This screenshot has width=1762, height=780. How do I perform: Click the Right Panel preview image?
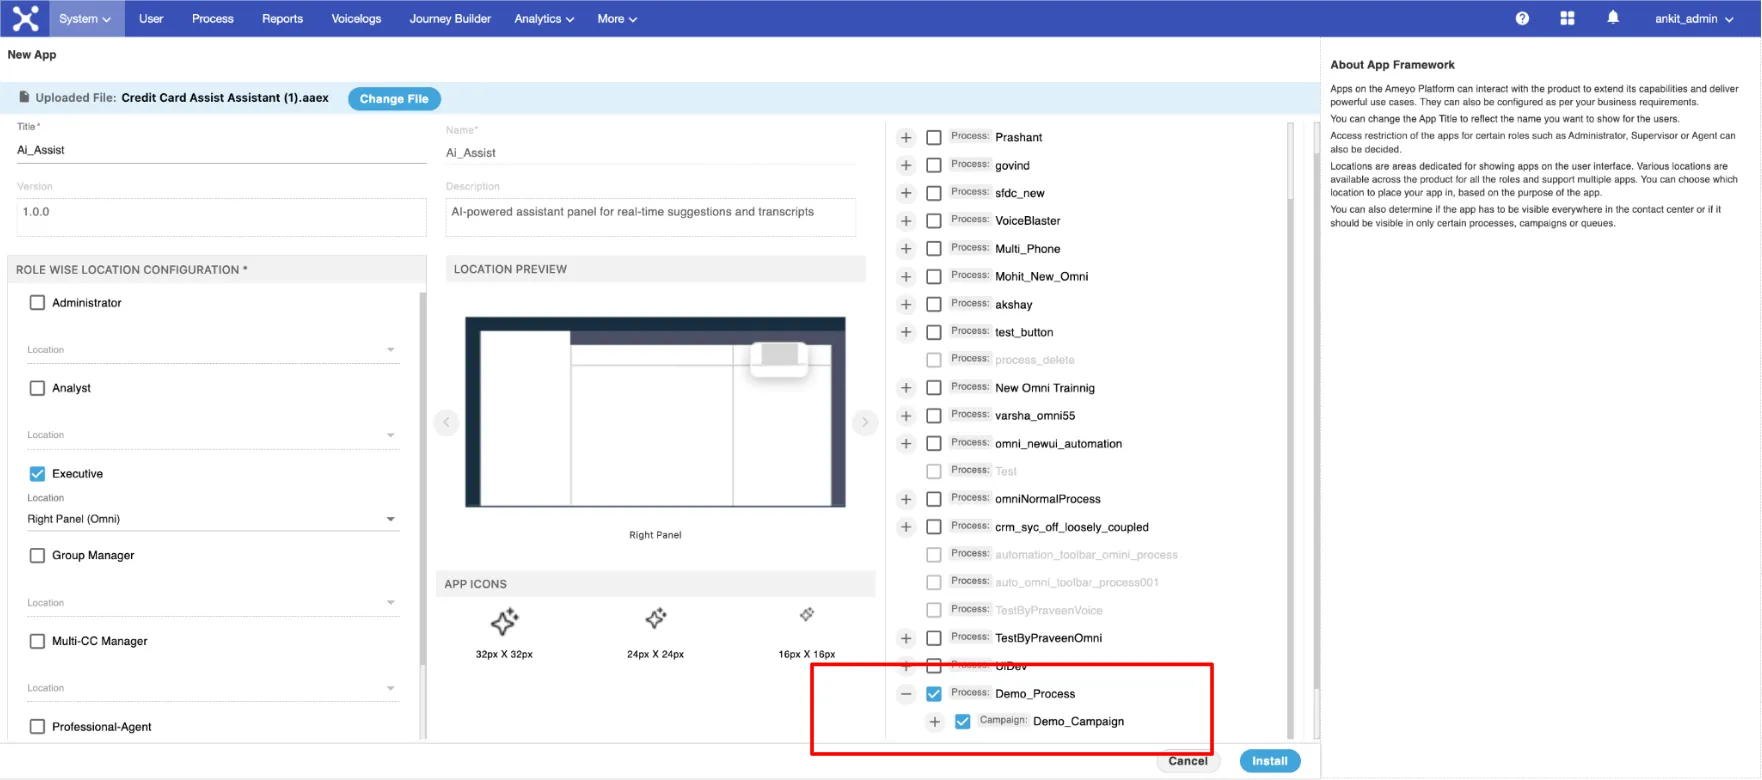[655, 412]
